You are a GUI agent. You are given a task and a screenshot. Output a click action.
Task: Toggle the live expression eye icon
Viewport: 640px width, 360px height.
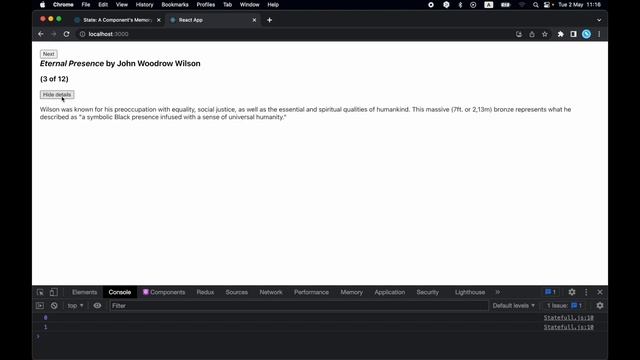(x=97, y=306)
